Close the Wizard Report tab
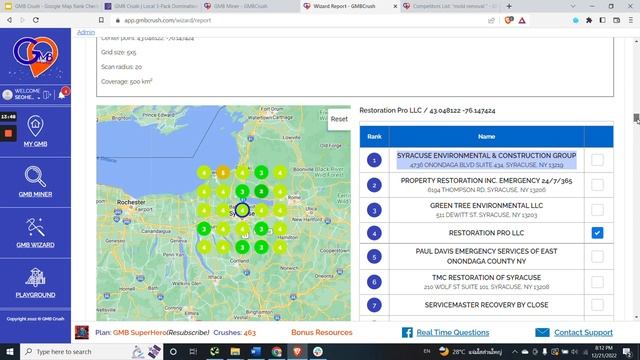The image size is (640, 360). click(395, 6)
